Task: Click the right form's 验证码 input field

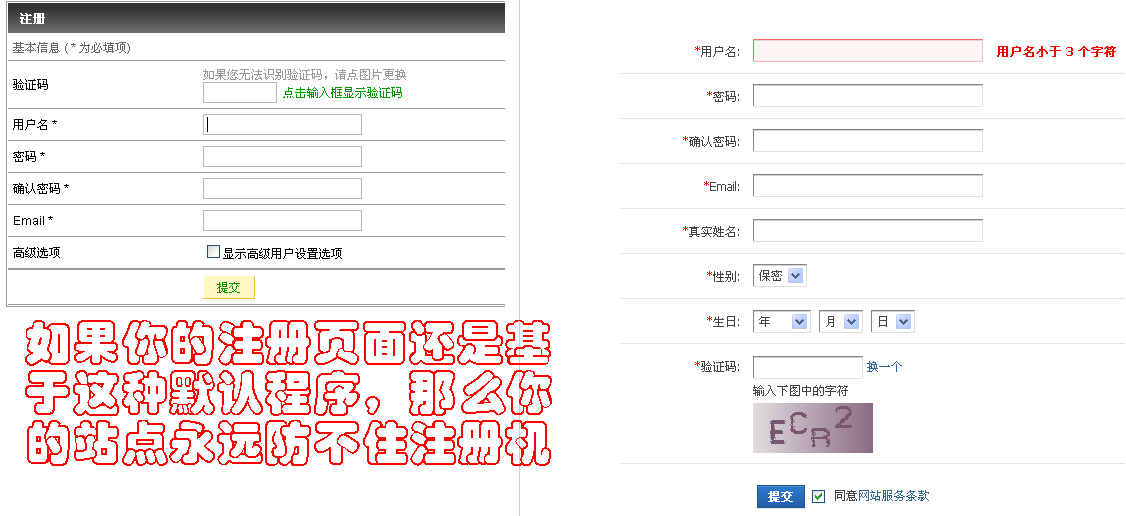Action: coord(808,367)
